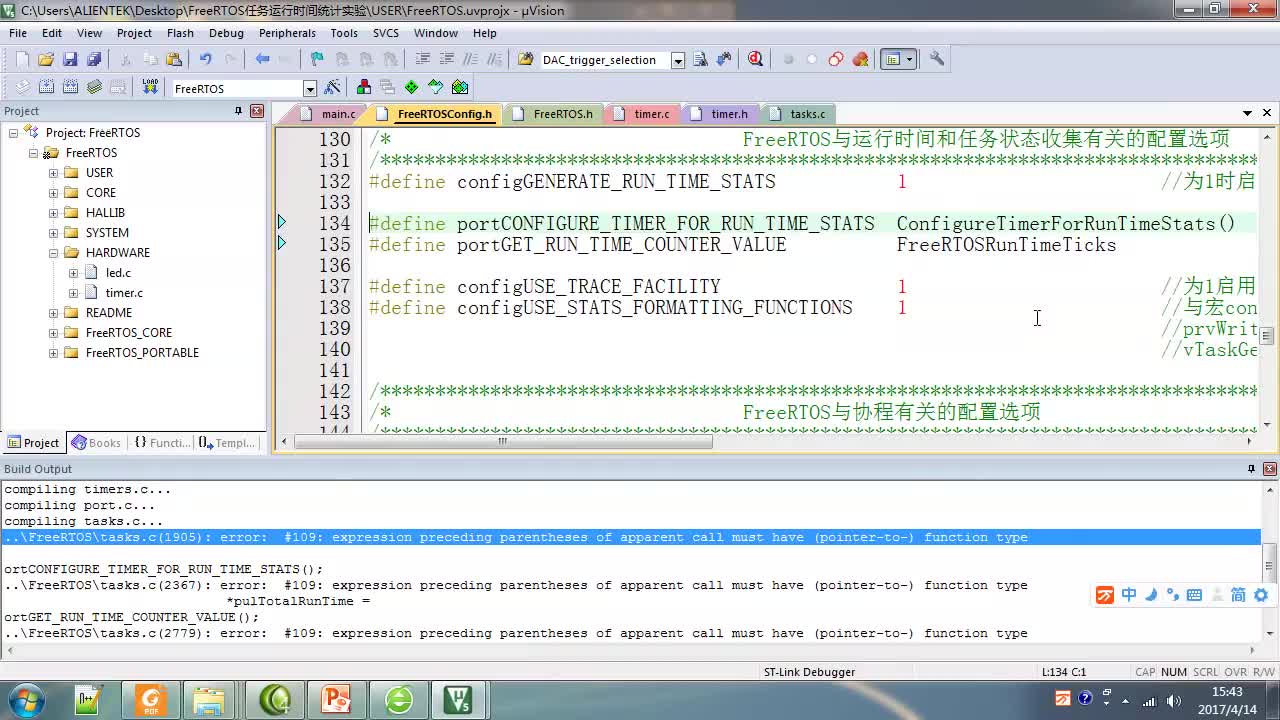Close the Project panel
1280x720 pixels.
click(x=257, y=111)
